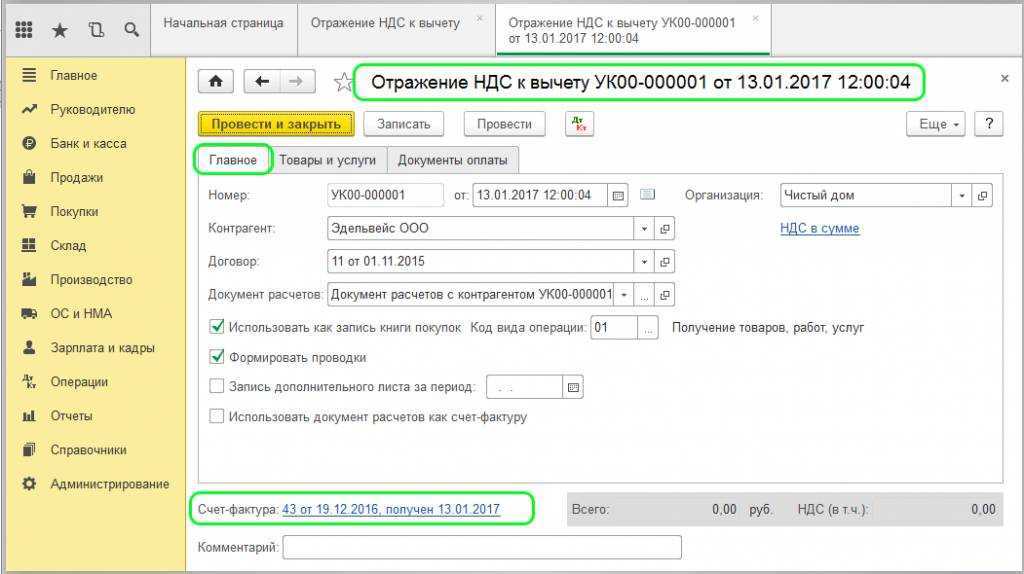Add document to favorites star

point(343,82)
